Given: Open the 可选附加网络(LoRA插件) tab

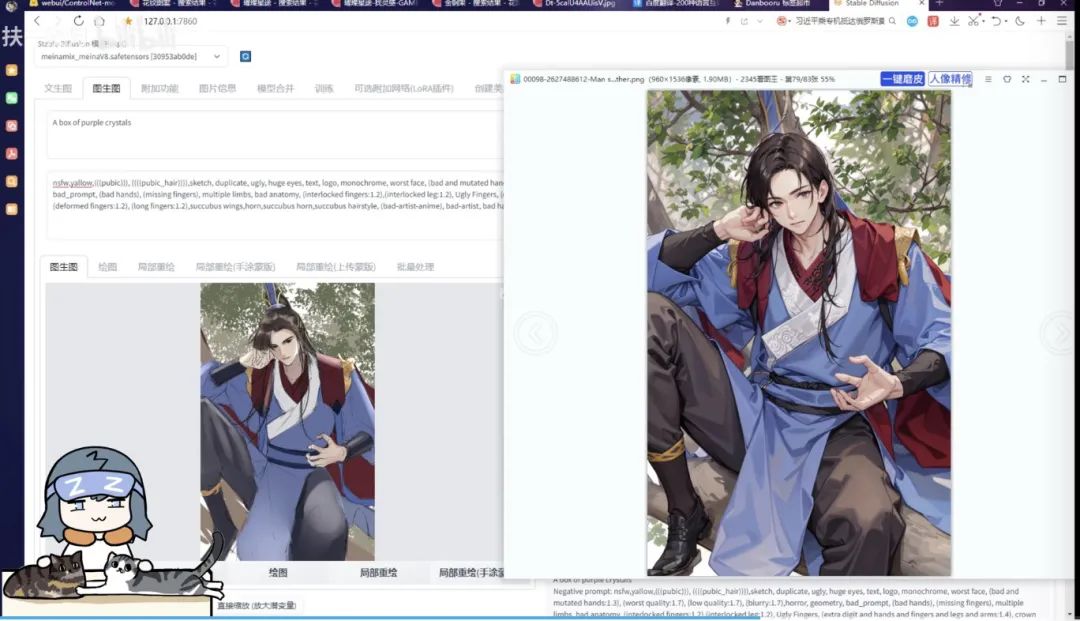Looking at the screenshot, I should (x=404, y=88).
